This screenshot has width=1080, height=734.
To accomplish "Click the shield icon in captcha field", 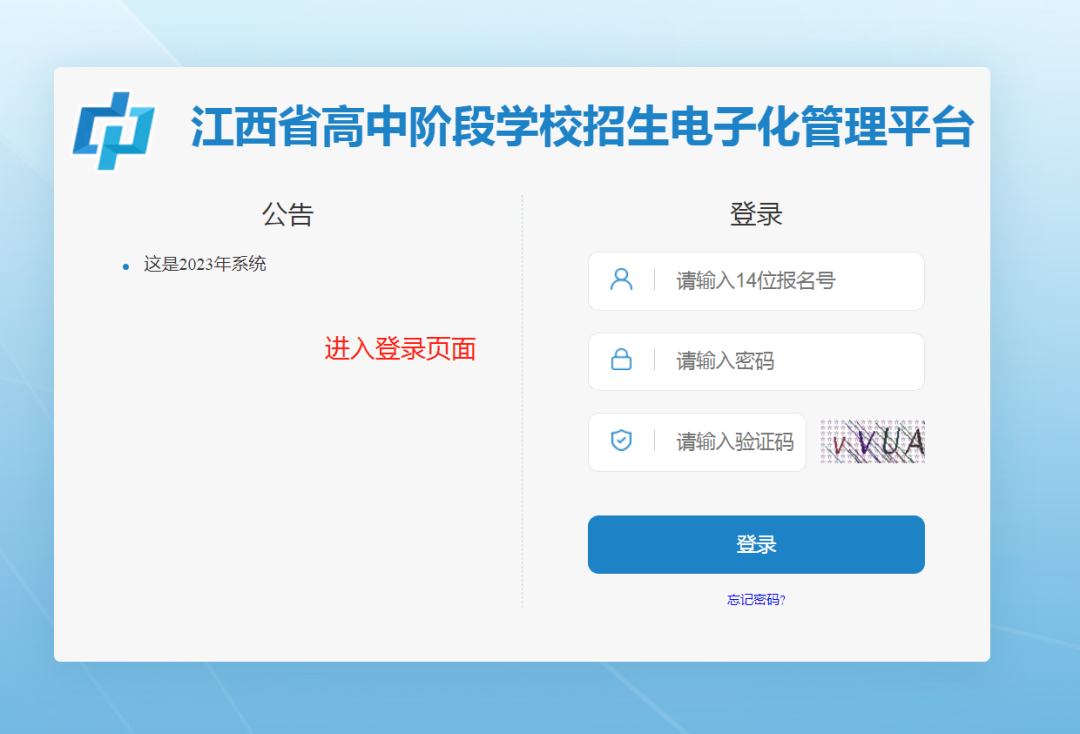I will (x=621, y=441).
